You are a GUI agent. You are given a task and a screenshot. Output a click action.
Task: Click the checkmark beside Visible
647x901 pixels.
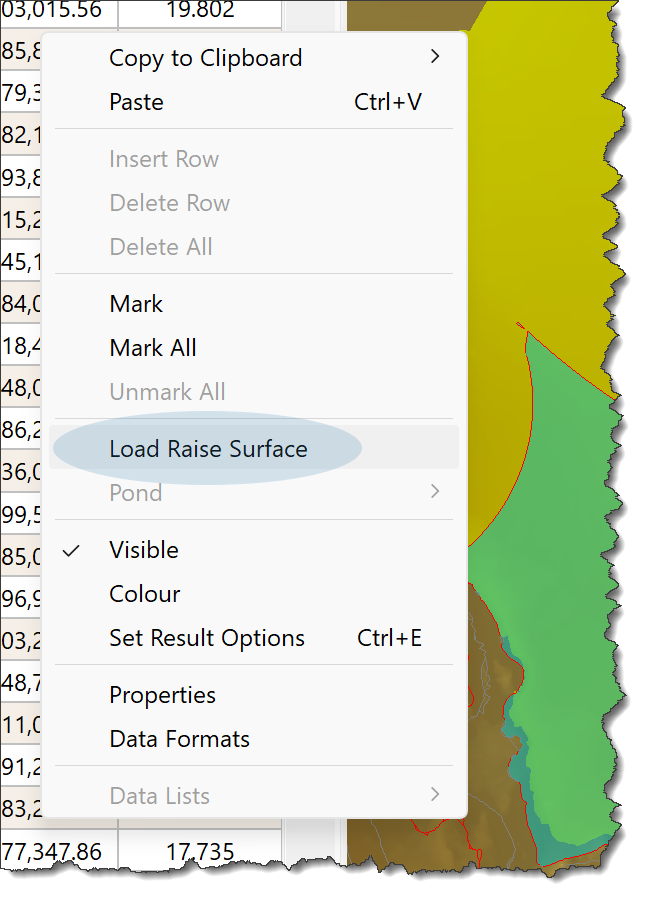[x=71, y=551]
